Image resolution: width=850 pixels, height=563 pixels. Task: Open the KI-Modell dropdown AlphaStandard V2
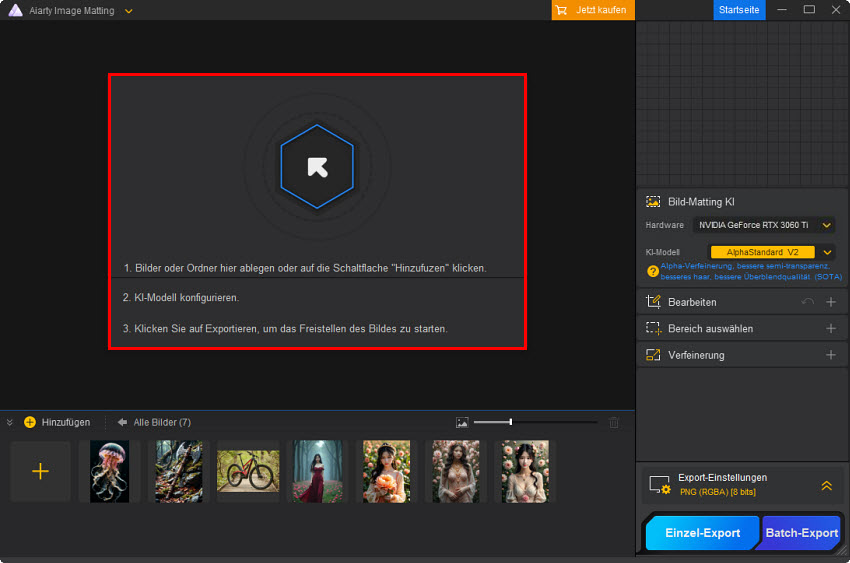772,252
